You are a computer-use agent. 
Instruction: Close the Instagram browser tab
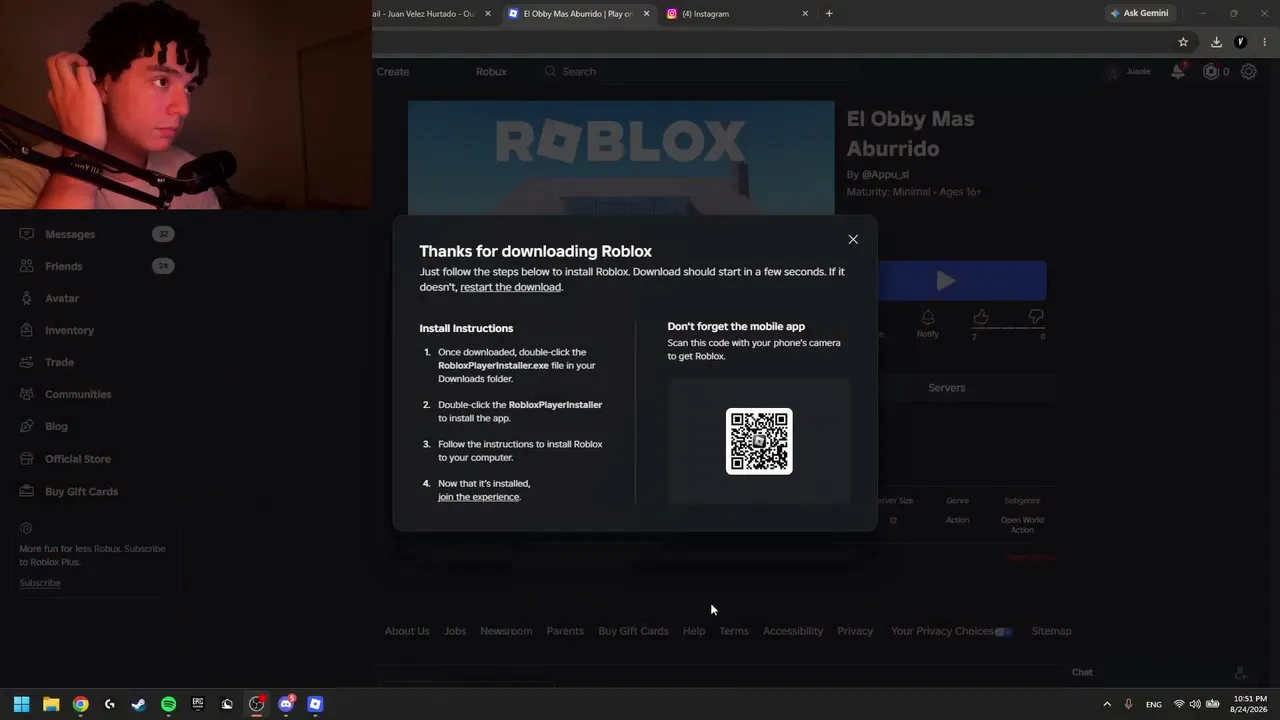805,13
